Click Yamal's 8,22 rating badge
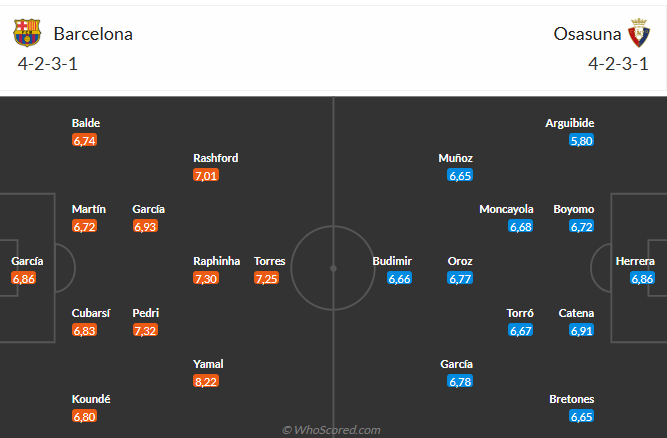This screenshot has height=438, width=667. (x=206, y=381)
